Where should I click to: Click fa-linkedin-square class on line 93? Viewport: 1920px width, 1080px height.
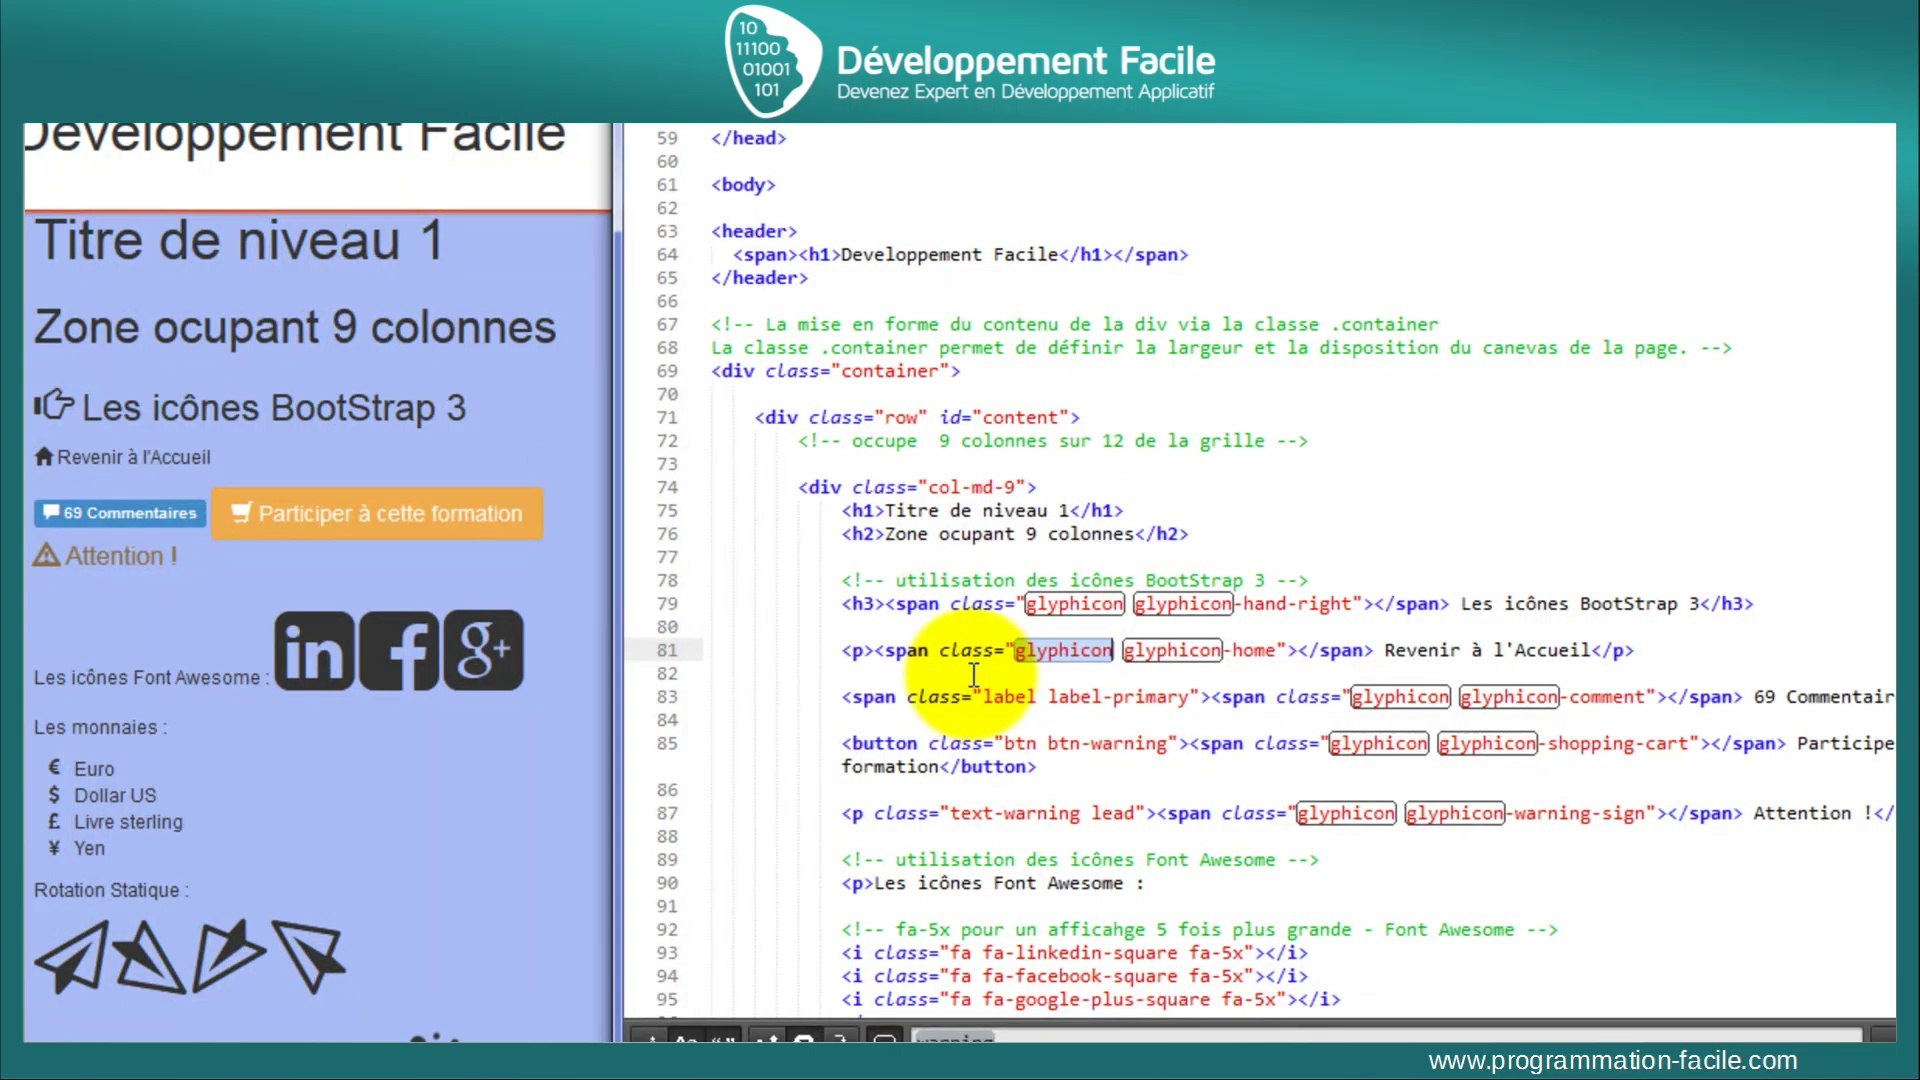coord(1080,953)
